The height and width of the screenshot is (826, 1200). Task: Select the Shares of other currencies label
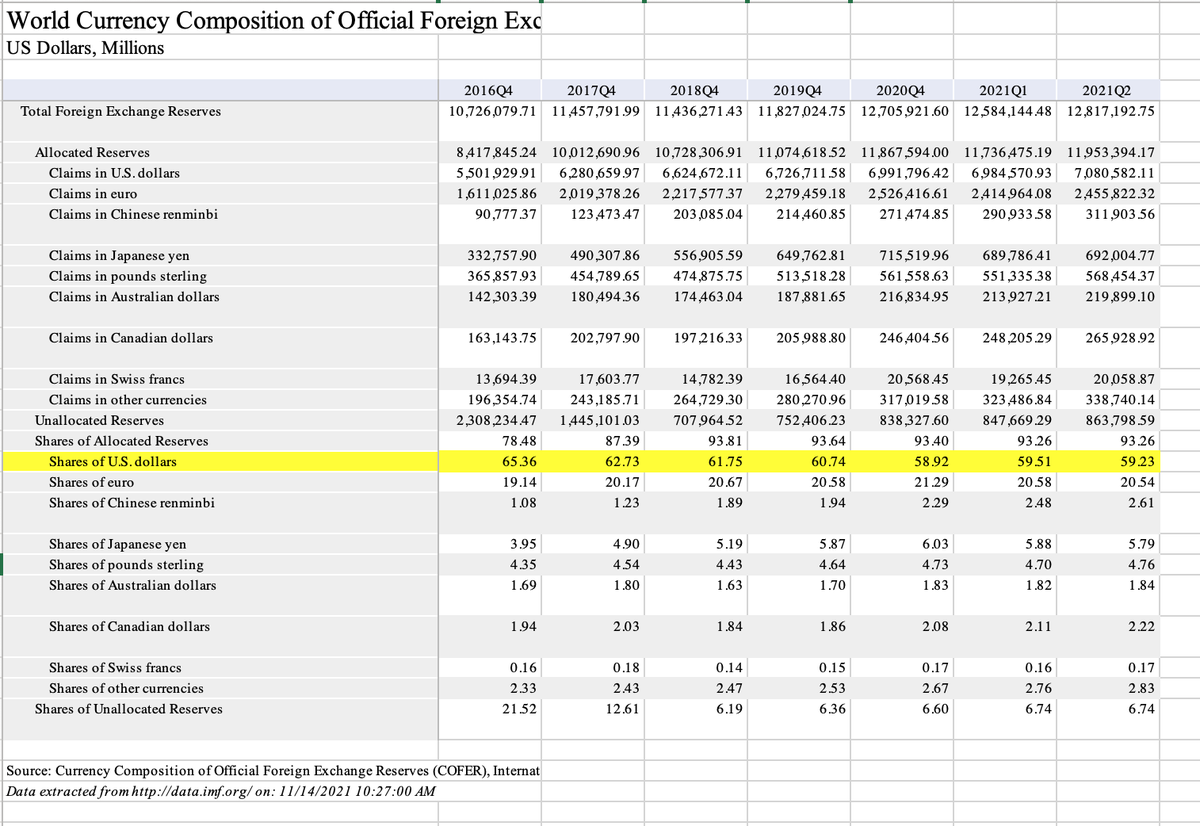click(126, 688)
